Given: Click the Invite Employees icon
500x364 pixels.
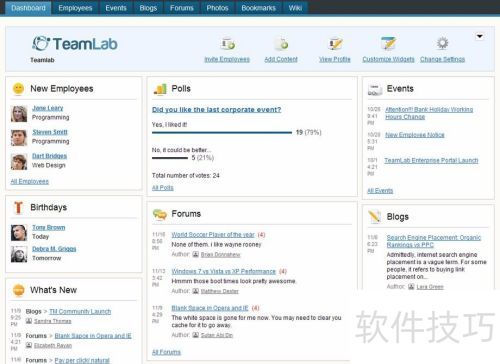Looking at the screenshot, I should (x=228, y=44).
